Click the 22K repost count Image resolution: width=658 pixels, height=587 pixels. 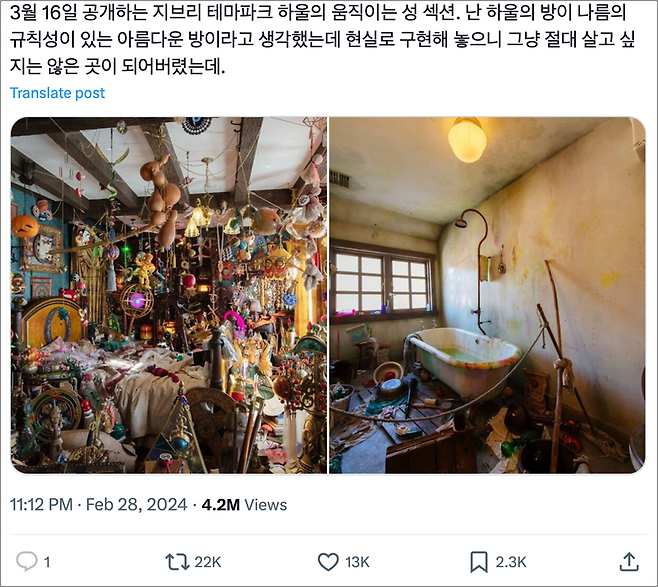pos(208,562)
